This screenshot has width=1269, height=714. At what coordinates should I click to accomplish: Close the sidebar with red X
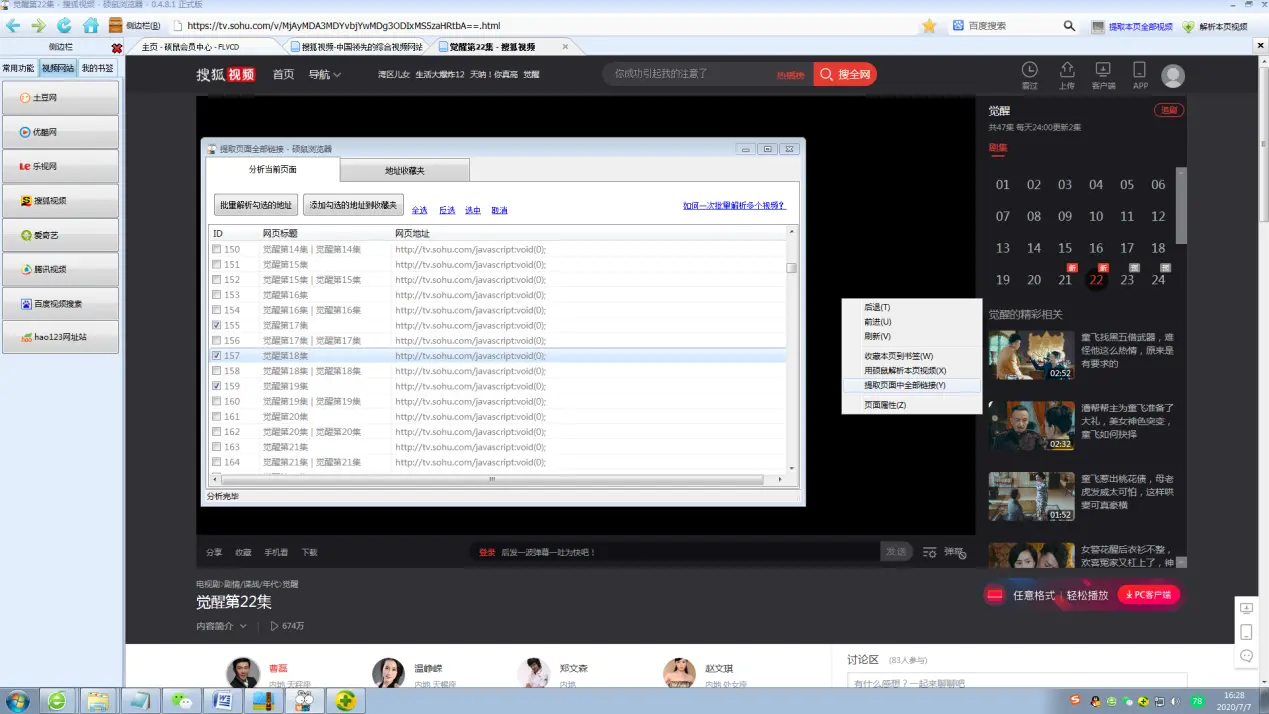(117, 47)
